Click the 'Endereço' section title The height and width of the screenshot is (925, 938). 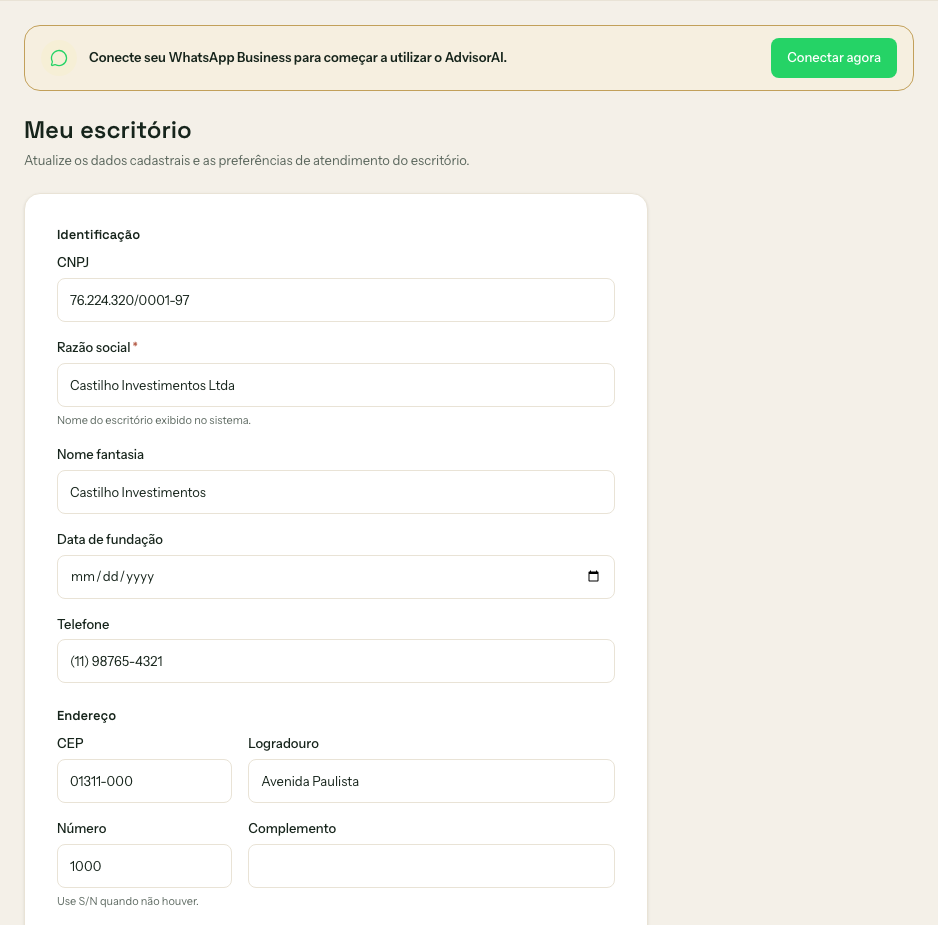pyautogui.click(x=86, y=716)
